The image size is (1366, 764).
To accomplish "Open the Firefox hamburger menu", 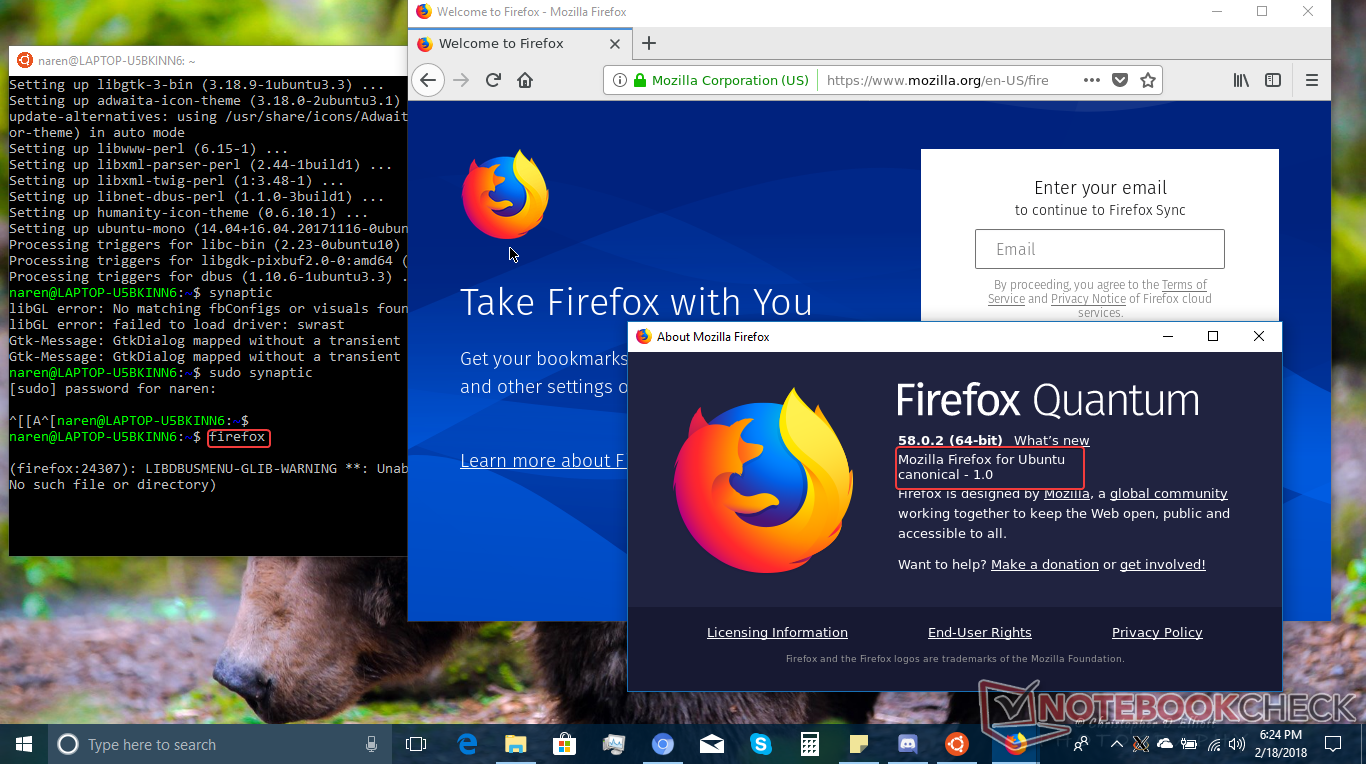I will coord(1312,80).
